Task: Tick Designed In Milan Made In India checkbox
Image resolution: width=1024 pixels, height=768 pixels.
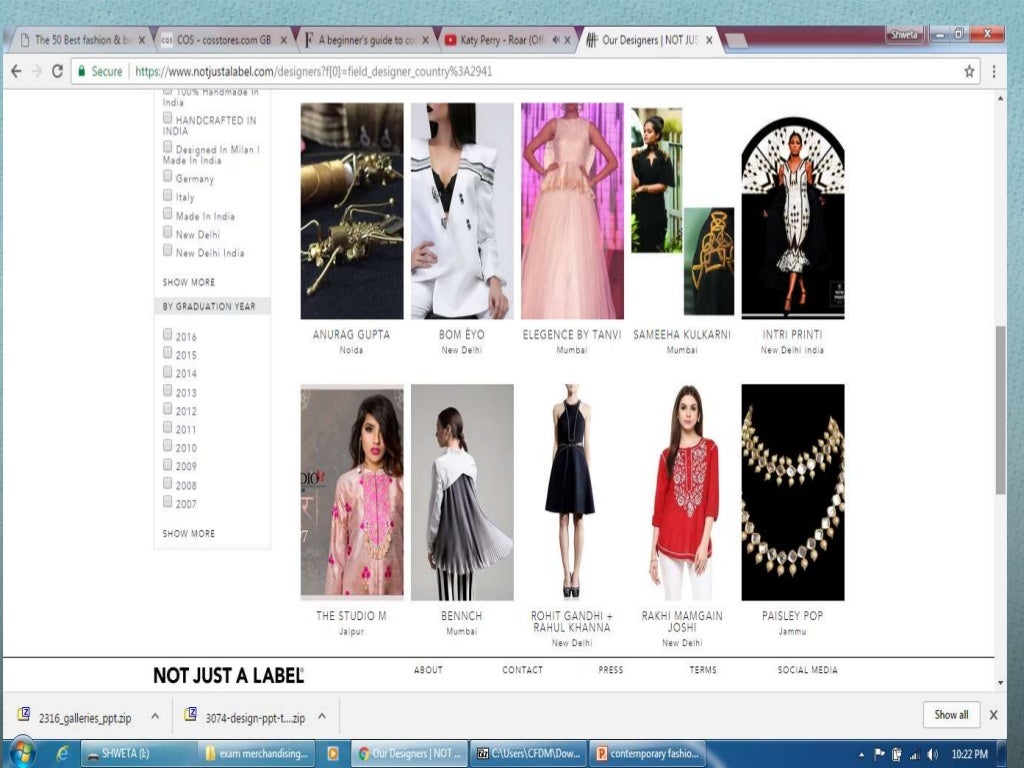Action: pos(168,147)
